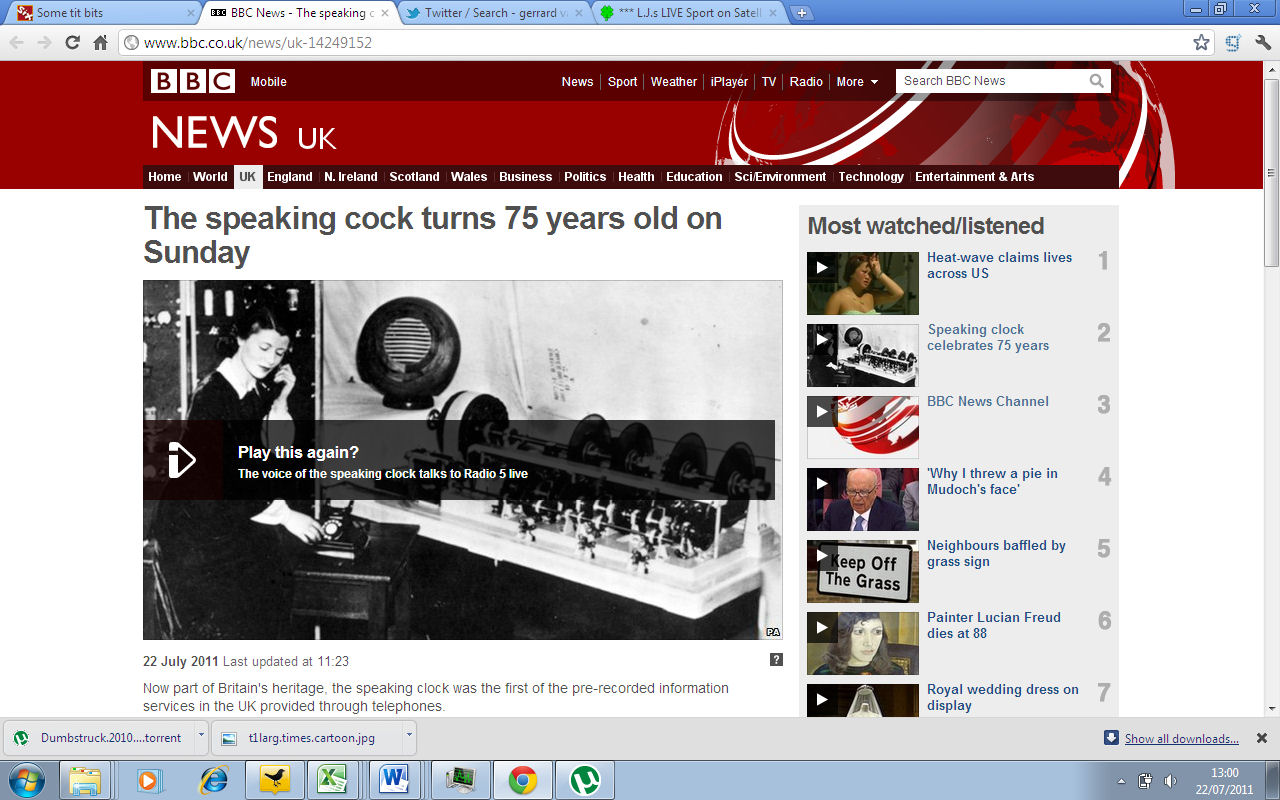1280x800 pixels.
Task: Expand the More dropdown in BBC header
Action: pyautogui.click(x=857, y=82)
